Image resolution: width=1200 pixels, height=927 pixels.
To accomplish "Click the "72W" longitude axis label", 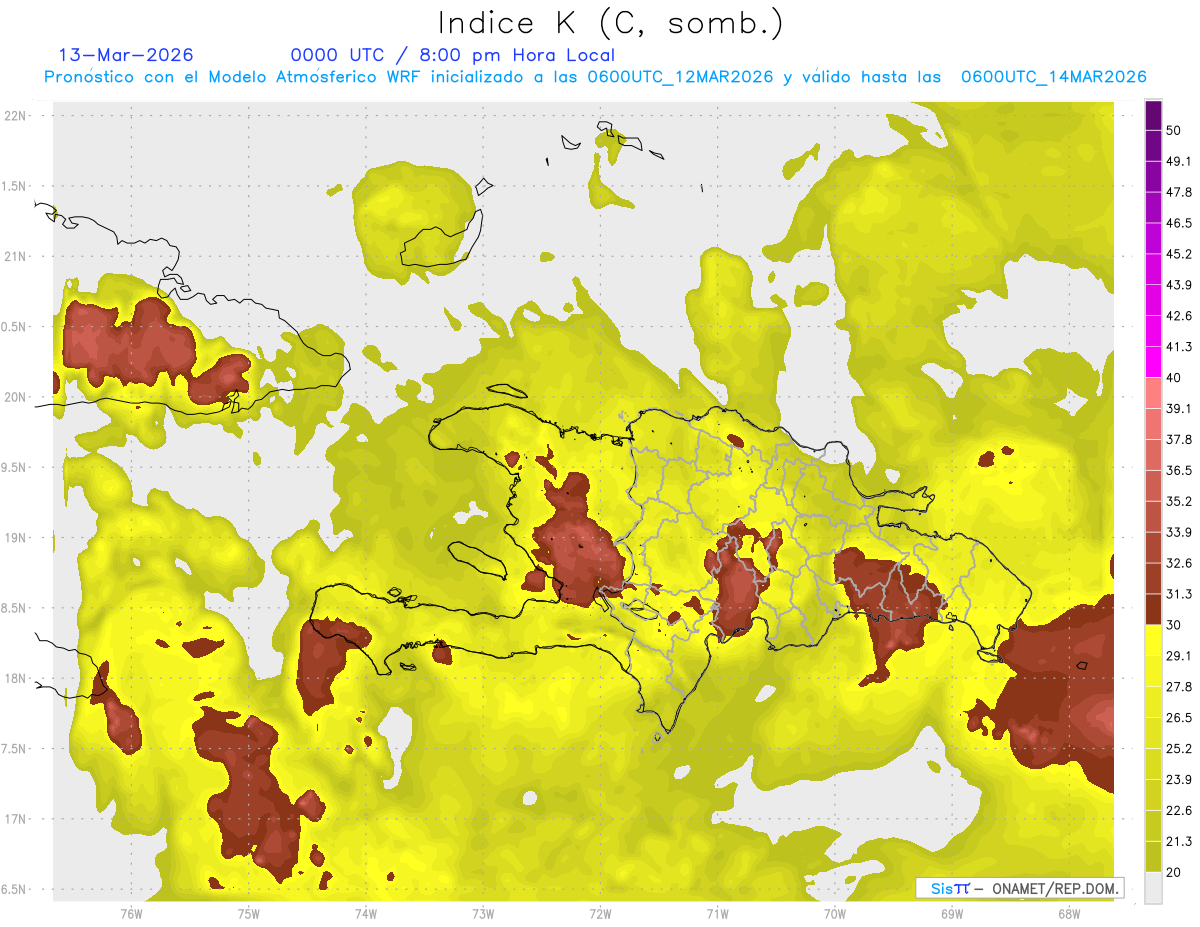I will (600, 914).
